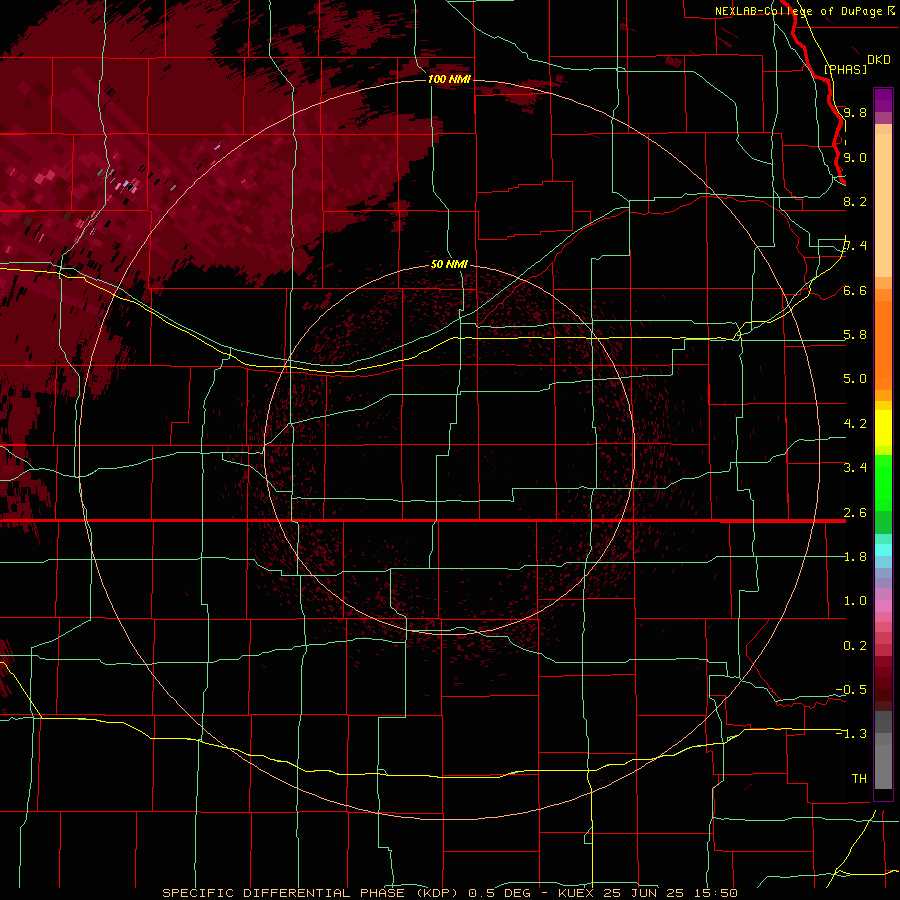Click the 2.6 scale value
Screen dimensions: 900x900
pos(855,513)
